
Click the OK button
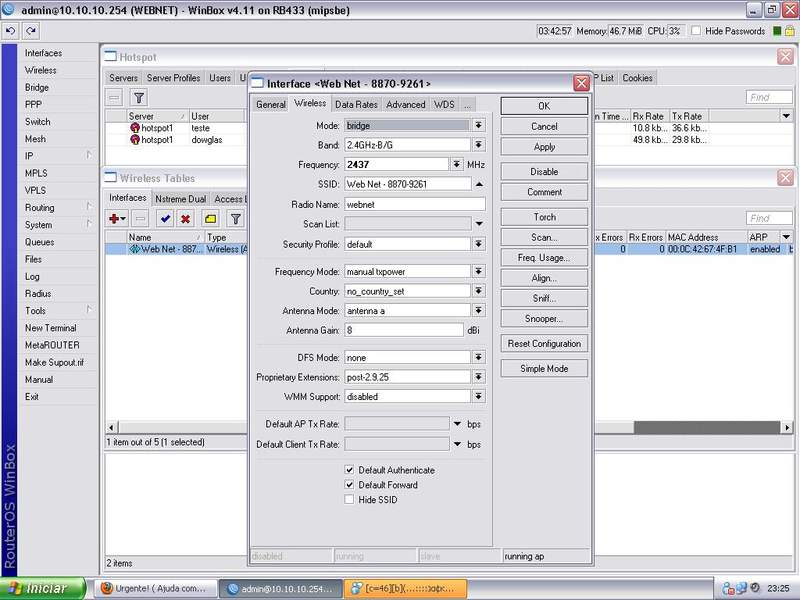point(544,106)
